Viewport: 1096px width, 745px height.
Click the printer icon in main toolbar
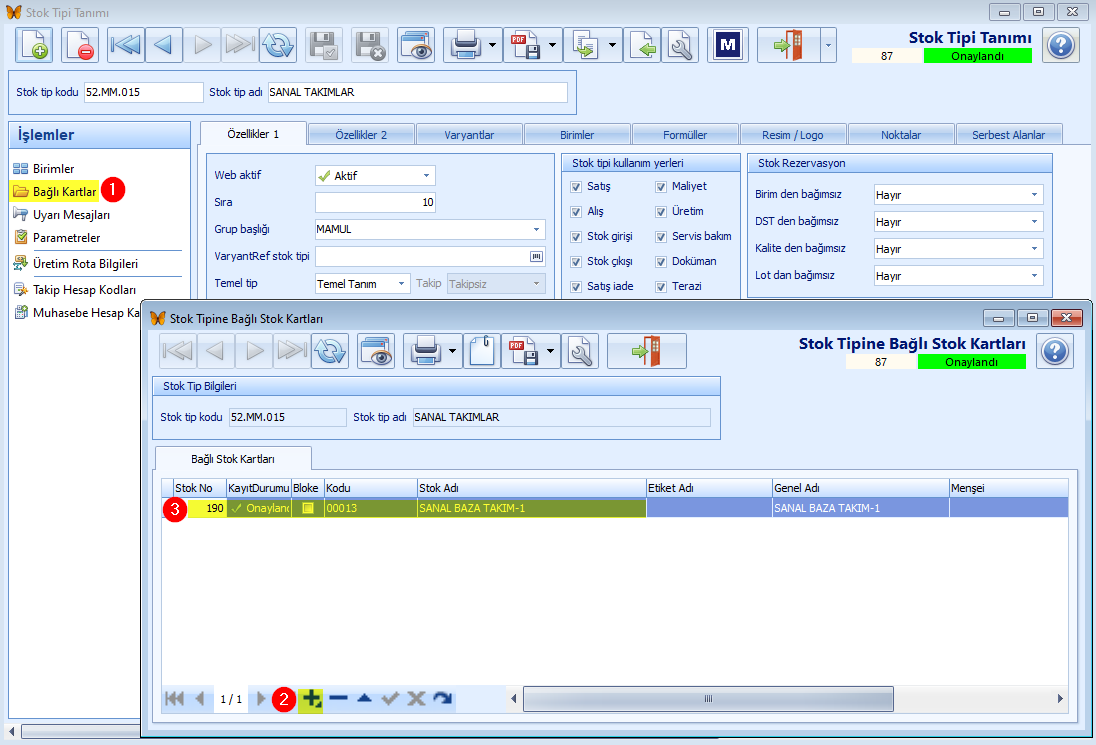point(465,45)
